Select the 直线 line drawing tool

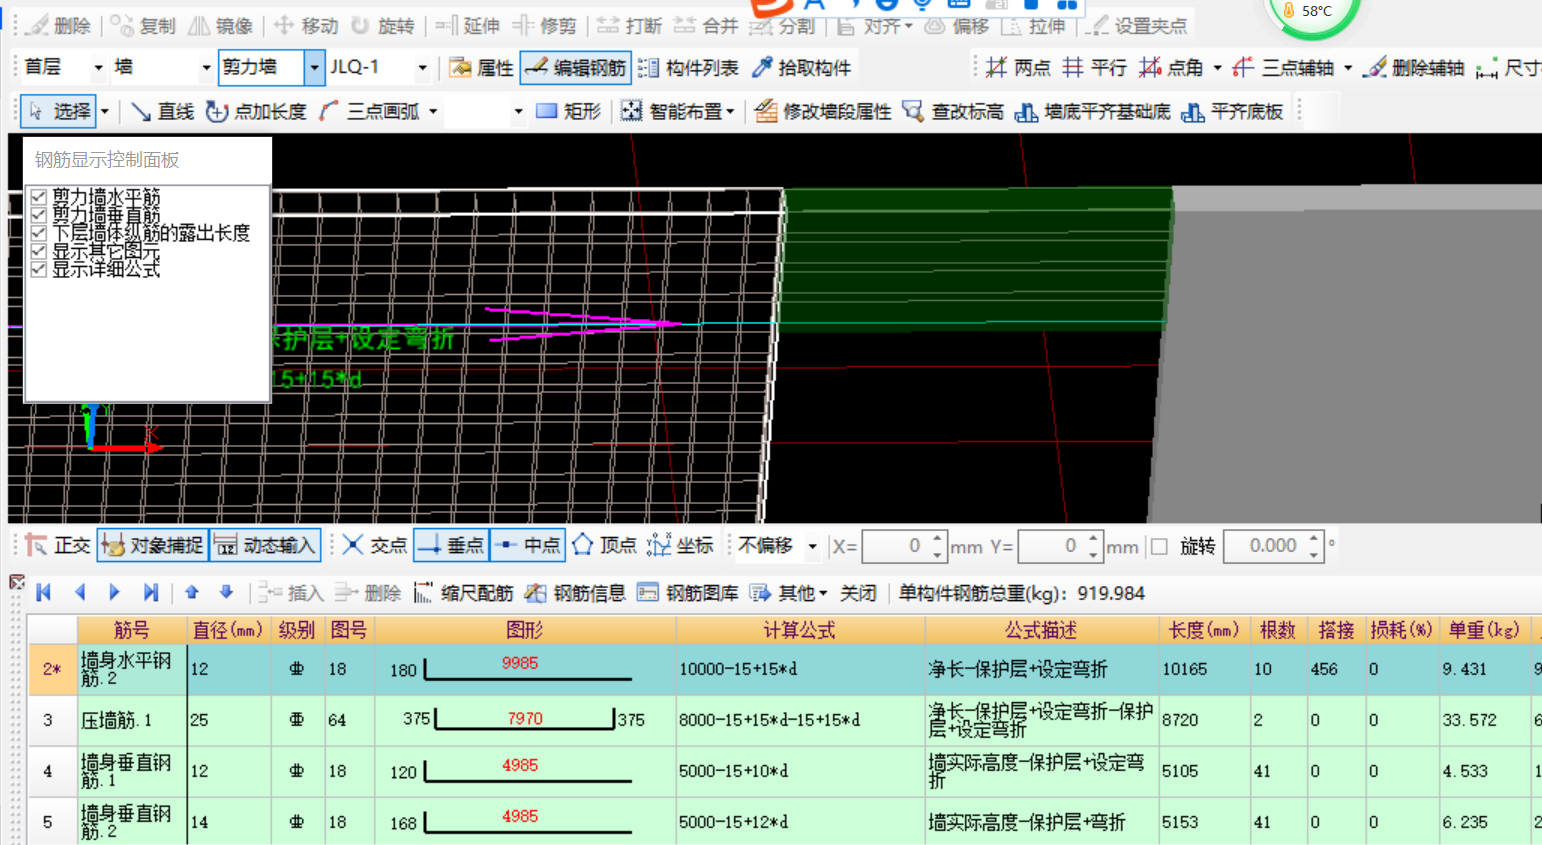click(x=162, y=111)
